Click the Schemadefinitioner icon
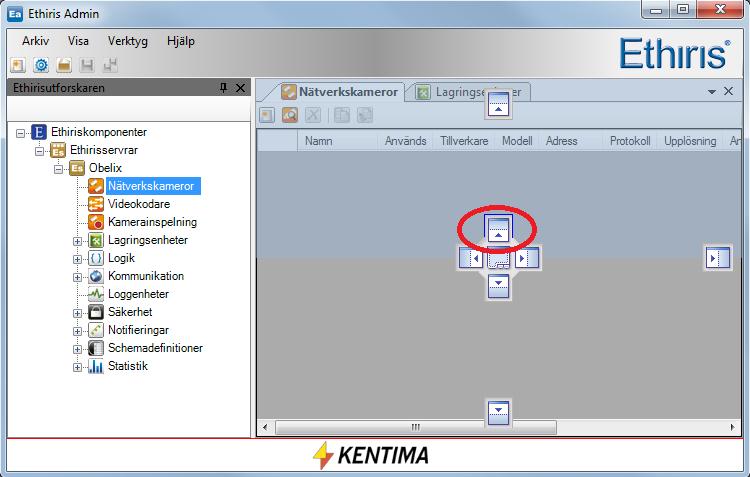Image resolution: width=750 pixels, height=477 pixels. tap(96, 348)
